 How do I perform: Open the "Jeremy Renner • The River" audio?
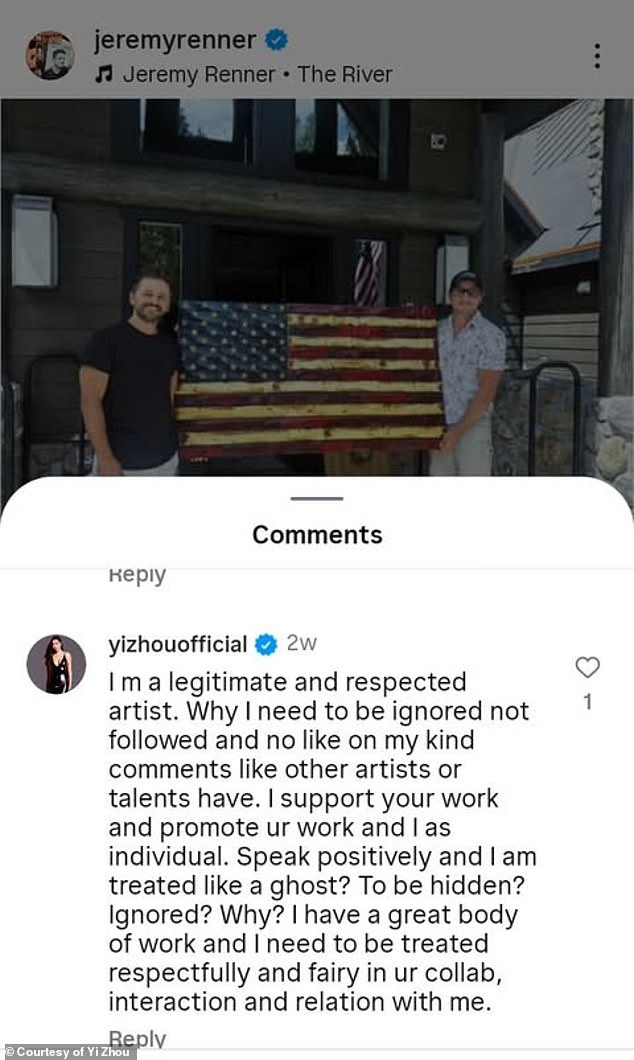[256, 75]
